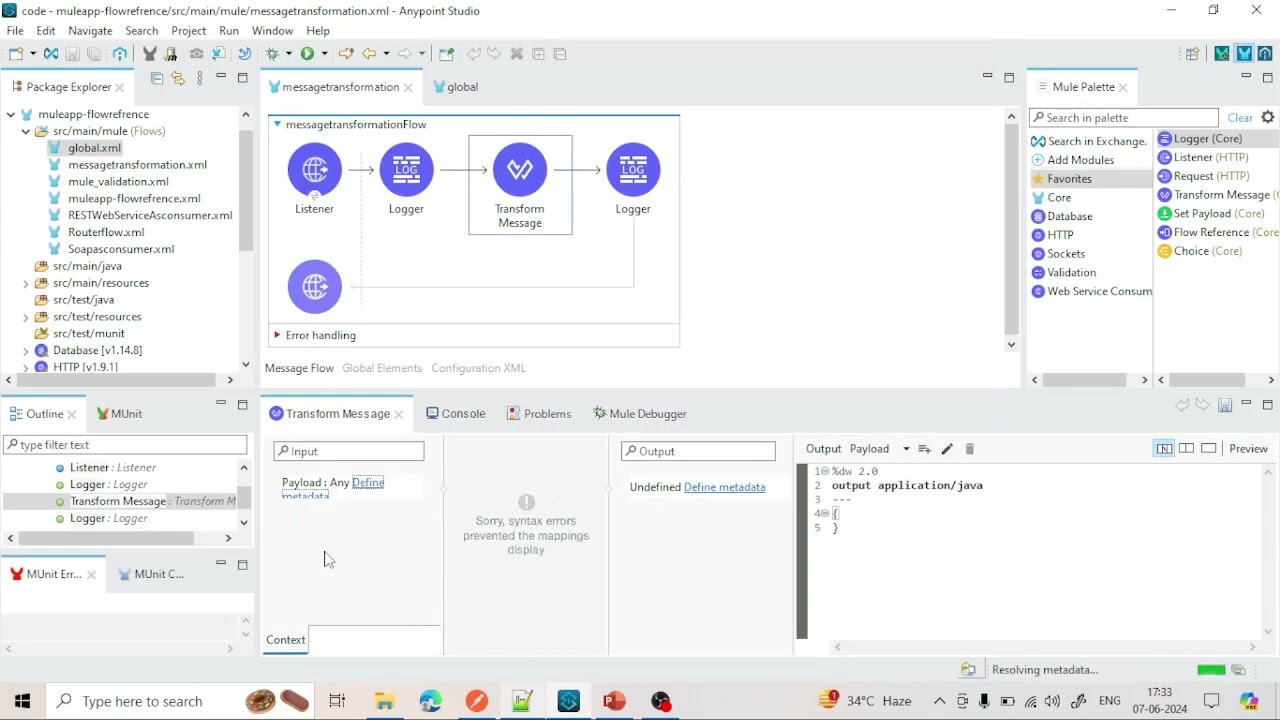Open the Output Payload target dropdown

tap(905, 449)
